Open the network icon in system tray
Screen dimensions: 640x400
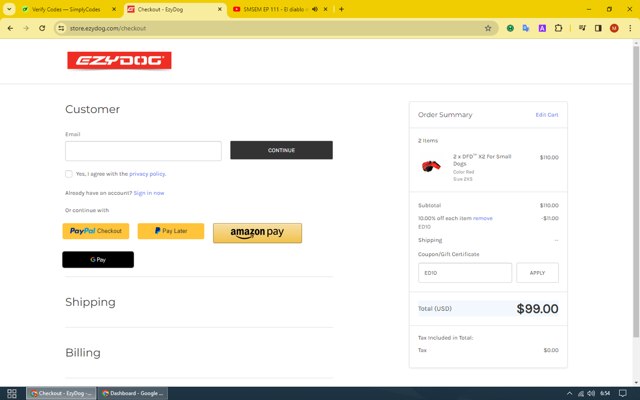(580, 393)
